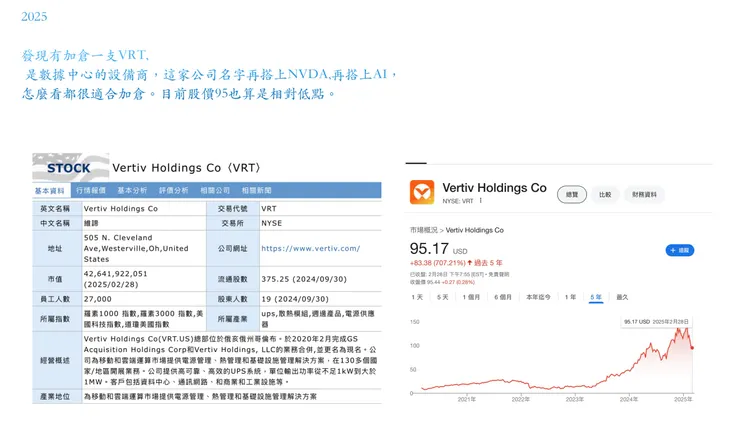
Task: Click the red endpoint dot on the price chart
Action: [692, 348]
